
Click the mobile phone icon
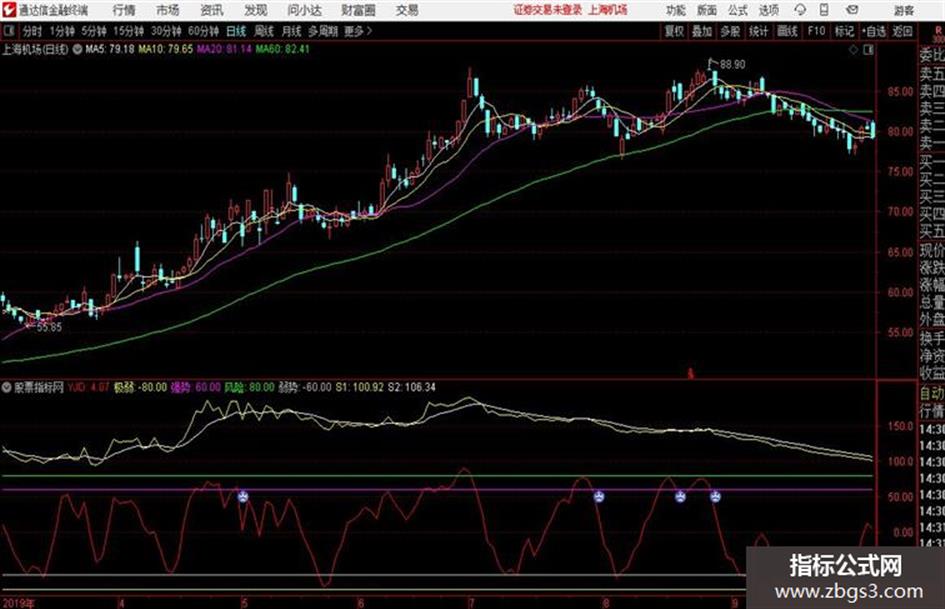[x=824, y=10]
